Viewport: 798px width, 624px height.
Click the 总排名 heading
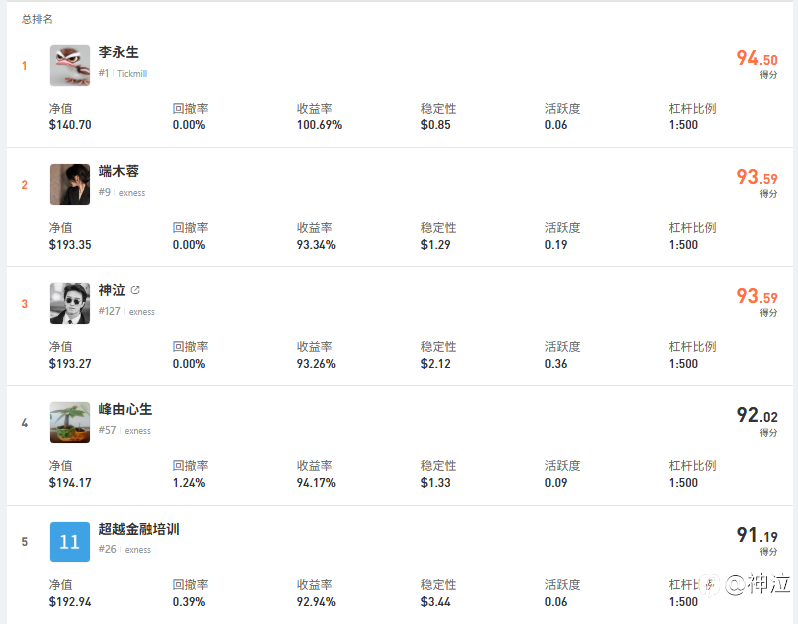coord(37,19)
